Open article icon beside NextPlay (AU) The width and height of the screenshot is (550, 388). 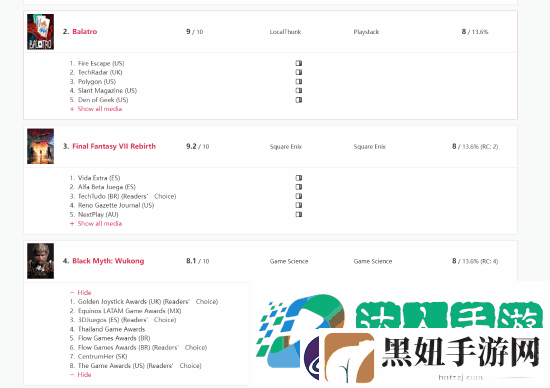(299, 214)
